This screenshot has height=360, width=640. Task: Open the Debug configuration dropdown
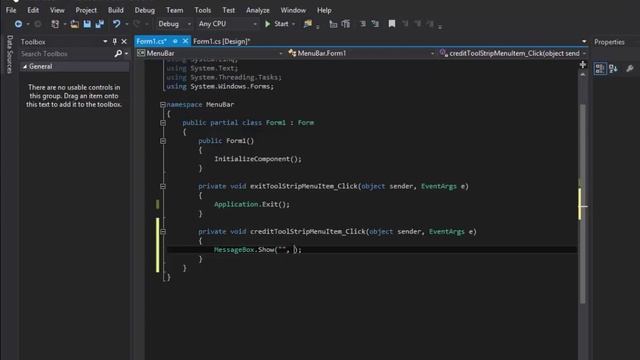[189, 24]
